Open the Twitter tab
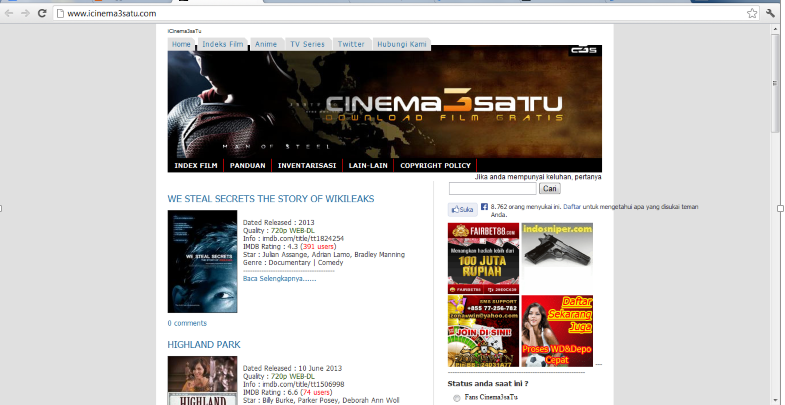 coord(351,44)
